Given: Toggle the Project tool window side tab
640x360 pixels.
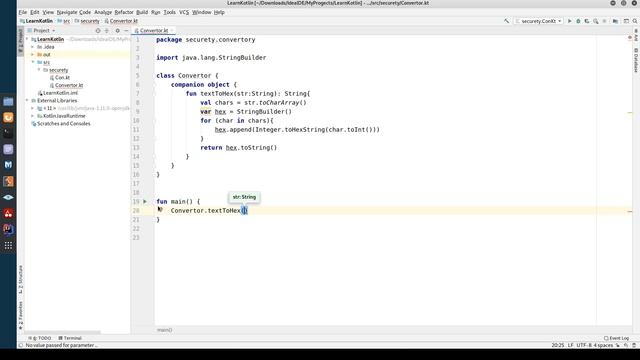Looking at the screenshot, I should pyautogui.click(x=20, y=40).
